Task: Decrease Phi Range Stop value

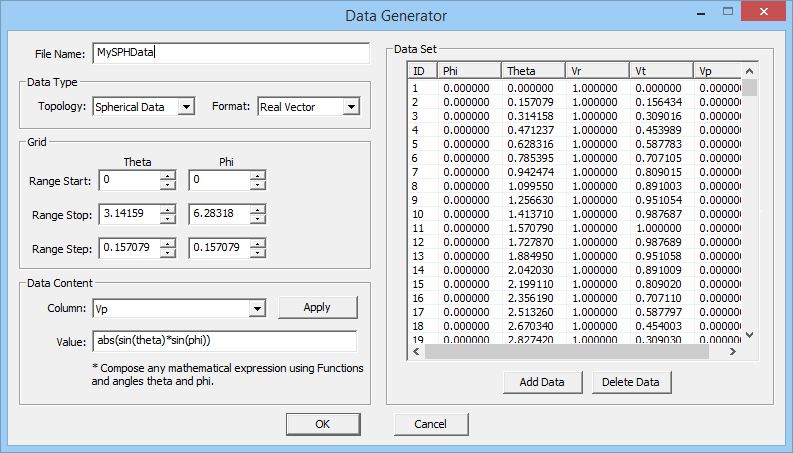Action: coord(258,220)
